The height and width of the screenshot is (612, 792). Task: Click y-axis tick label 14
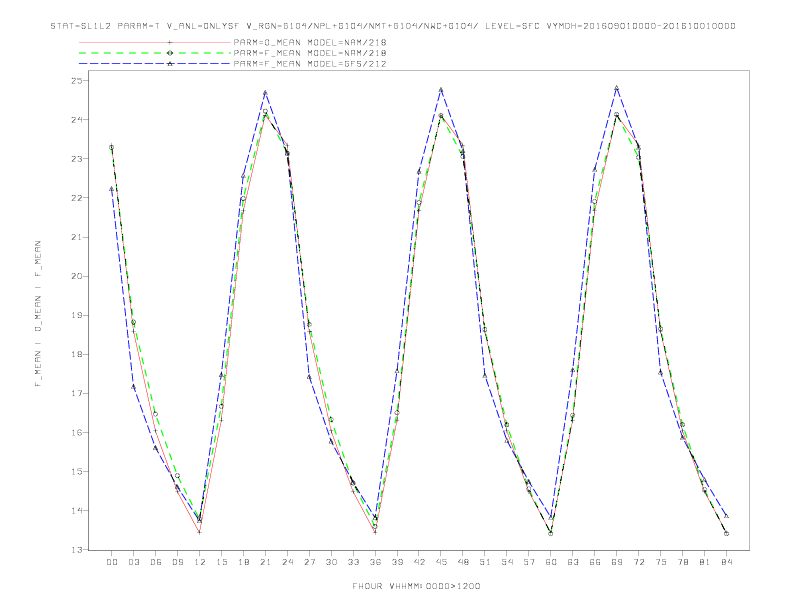[x=77, y=511]
